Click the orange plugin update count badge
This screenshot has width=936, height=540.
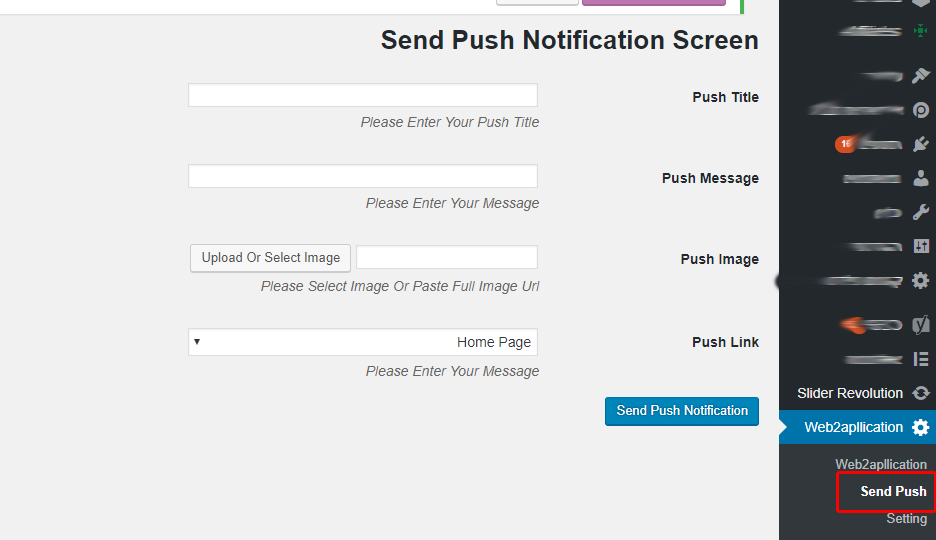click(846, 144)
